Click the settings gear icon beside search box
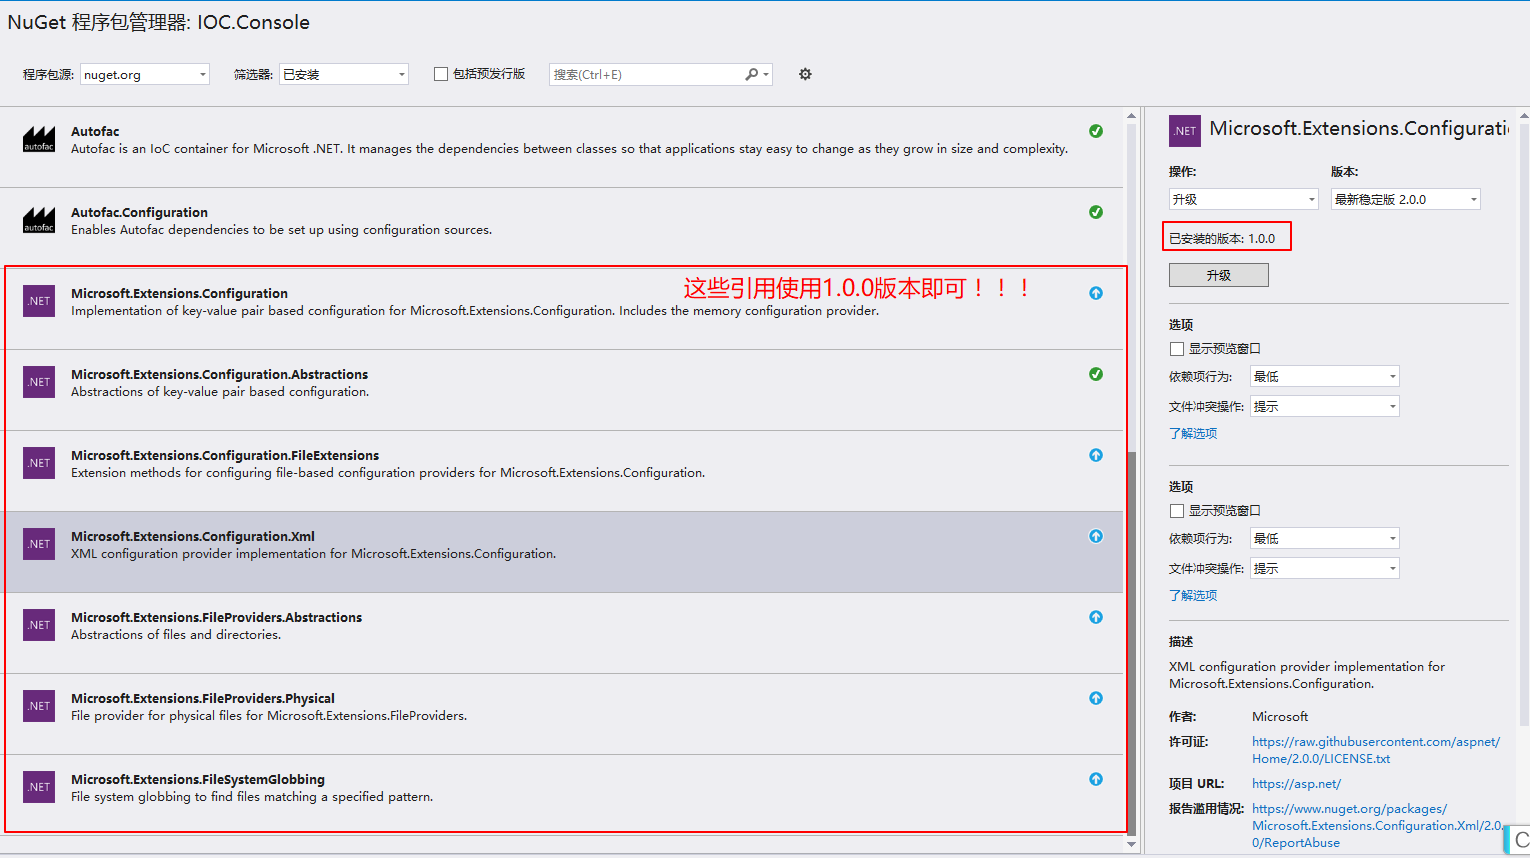The width and height of the screenshot is (1530, 858). [x=805, y=74]
